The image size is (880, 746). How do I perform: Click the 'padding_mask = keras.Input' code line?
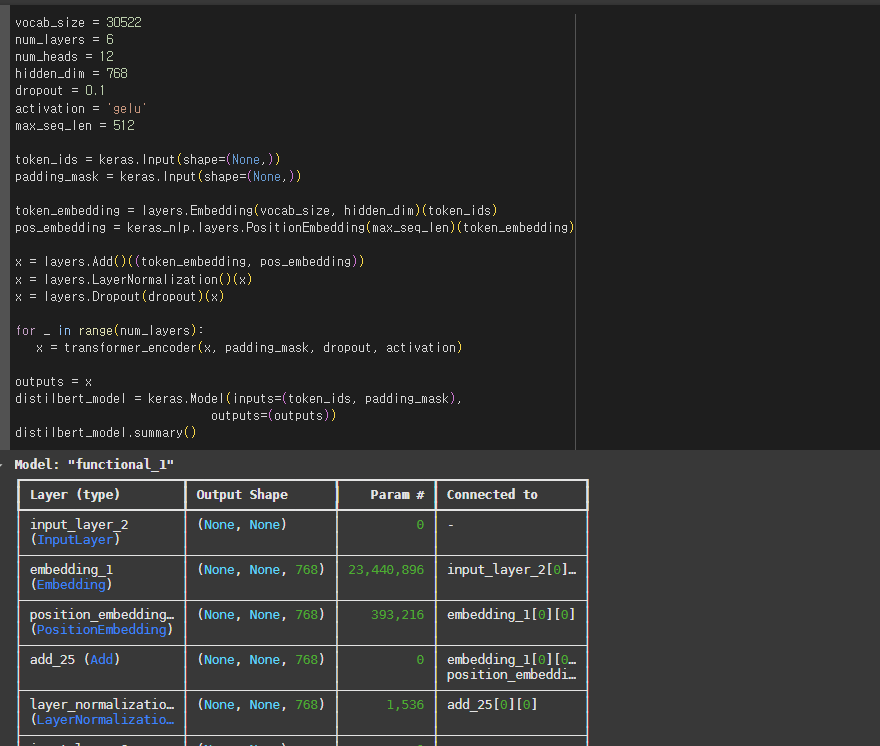click(158, 176)
